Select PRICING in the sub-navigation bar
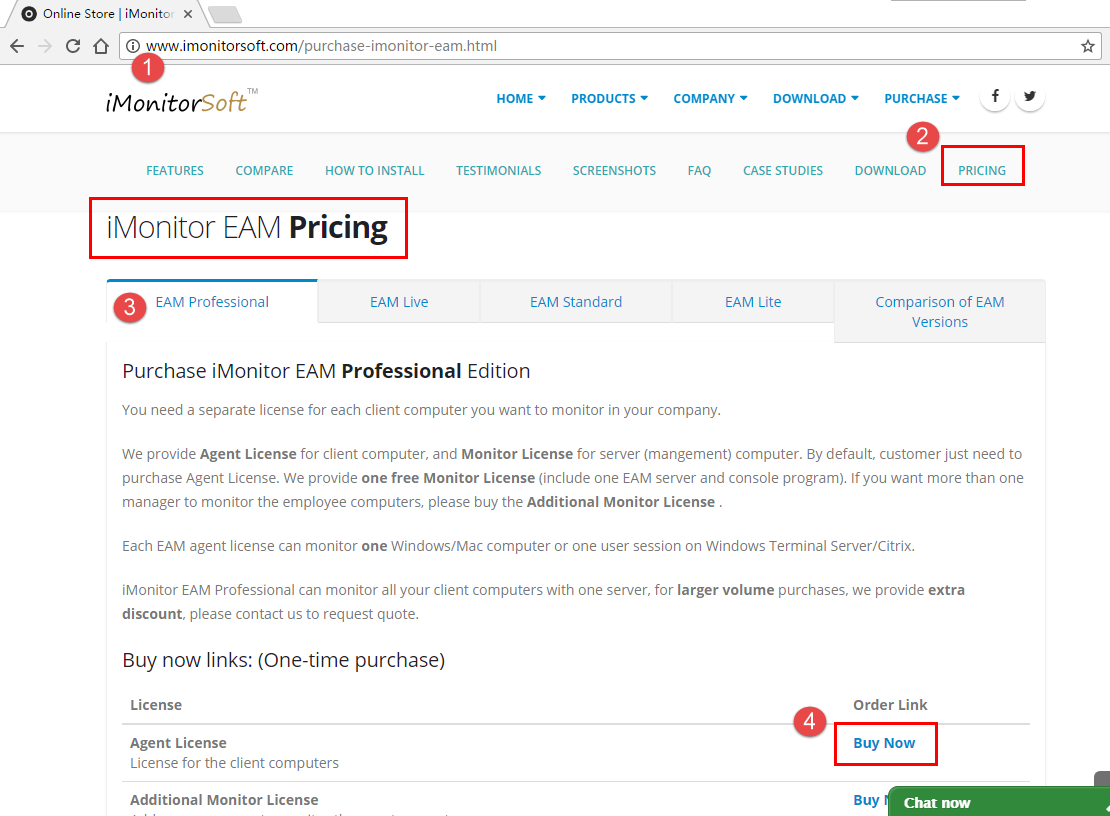This screenshot has width=1110, height=816. coord(982,171)
